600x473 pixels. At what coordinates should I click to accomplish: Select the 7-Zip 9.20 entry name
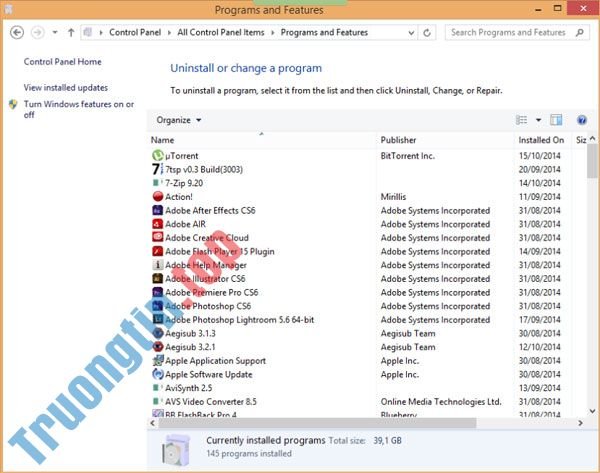tap(184, 183)
